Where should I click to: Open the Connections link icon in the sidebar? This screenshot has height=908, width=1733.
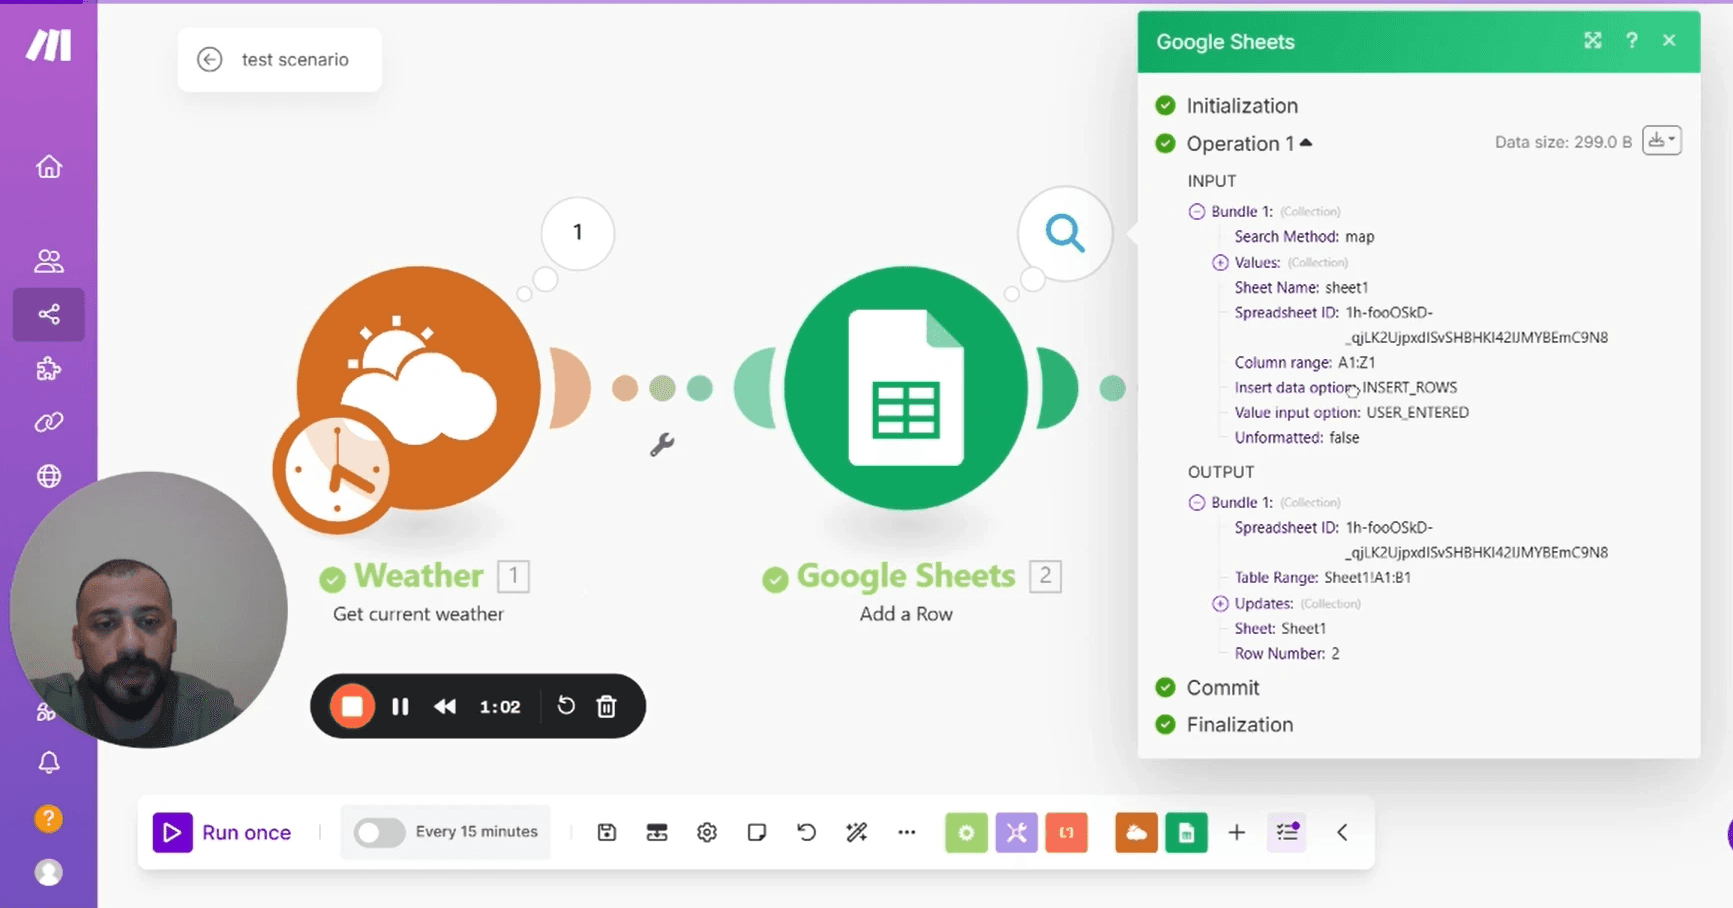(49, 423)
